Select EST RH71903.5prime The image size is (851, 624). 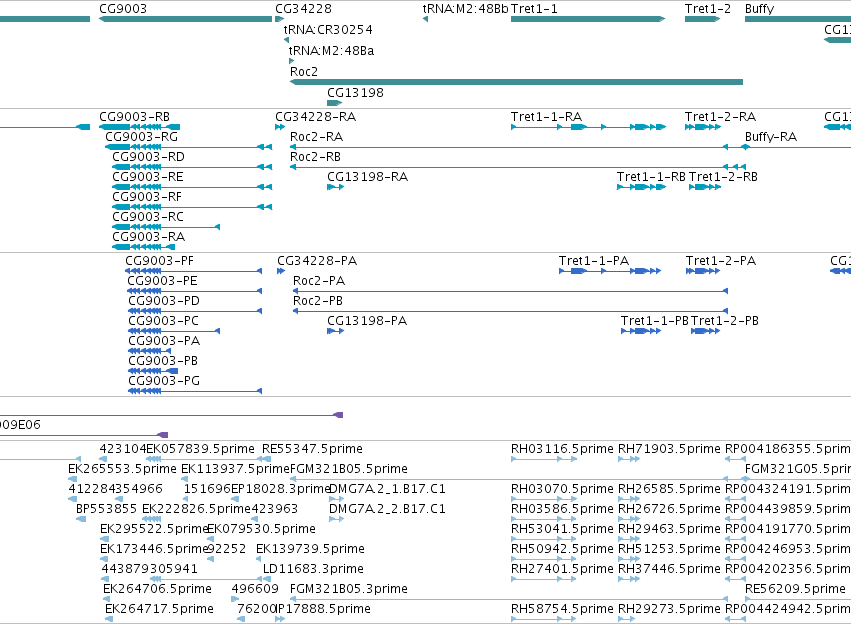[x=669, y=450]
